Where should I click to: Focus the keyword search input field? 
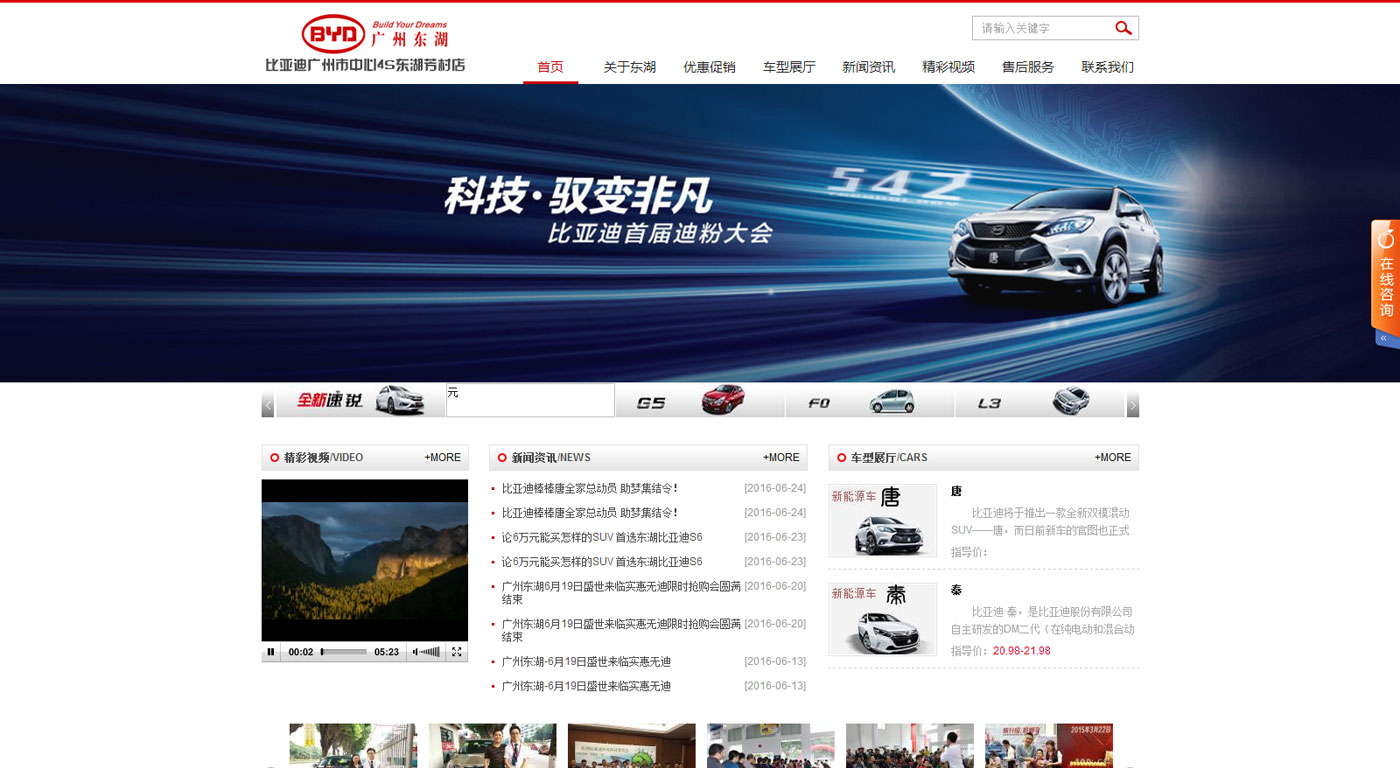(x=1043, y=28)
